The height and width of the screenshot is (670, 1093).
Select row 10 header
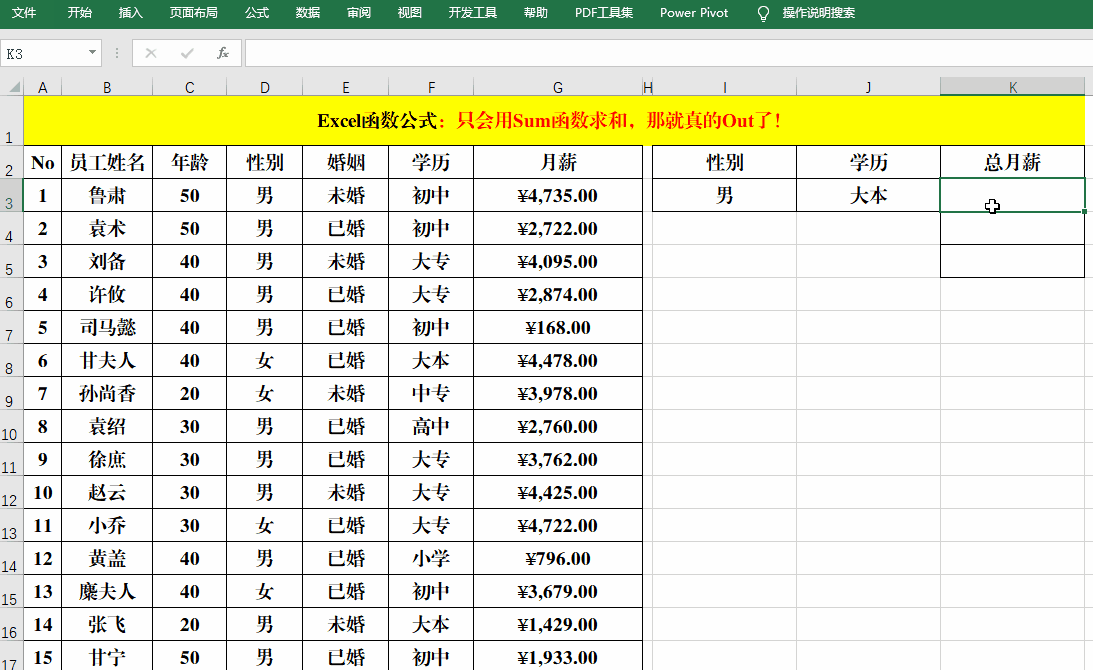(x=11, y=427)
